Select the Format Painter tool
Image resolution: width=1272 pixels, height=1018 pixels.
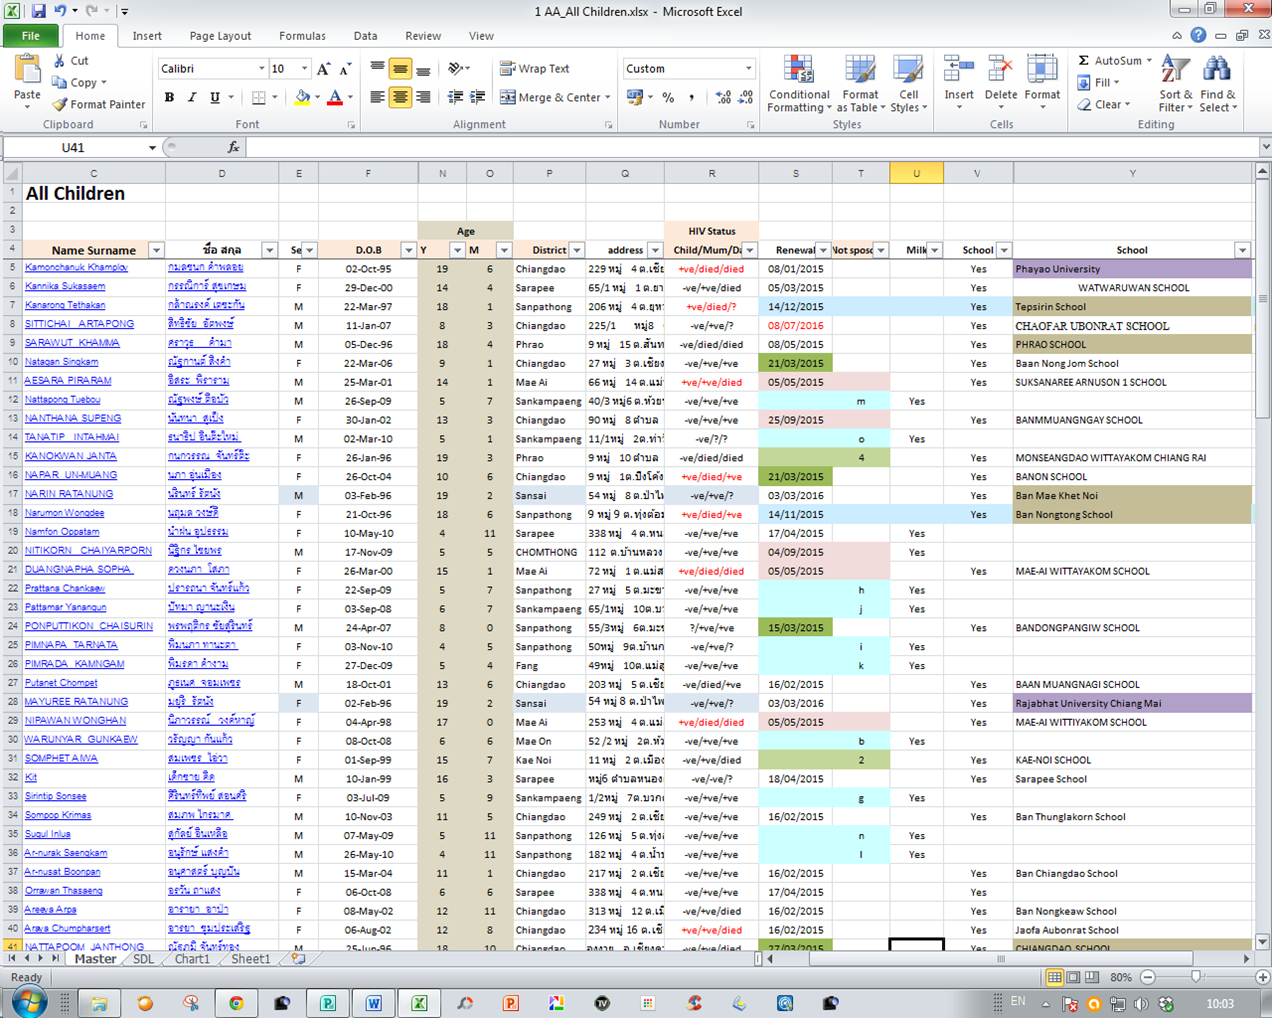[x=99, y=104]
